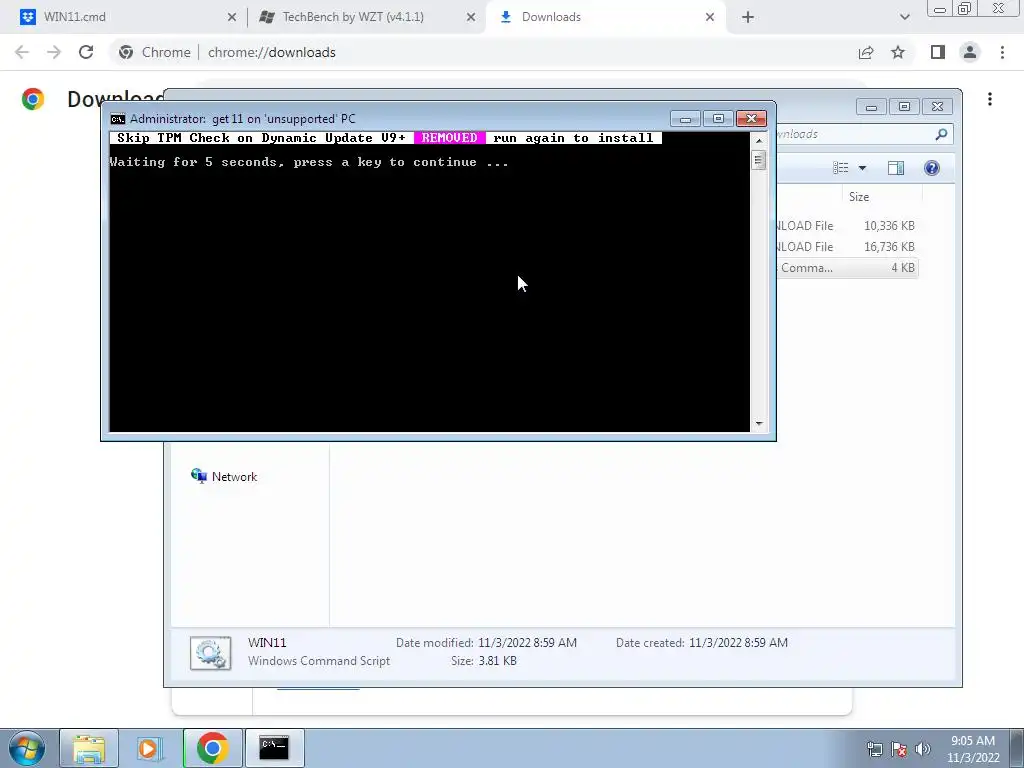The height and width of the screenshot is (768, 1024).
Task: Open volume speaker tray icon
Action: point(923,749)
